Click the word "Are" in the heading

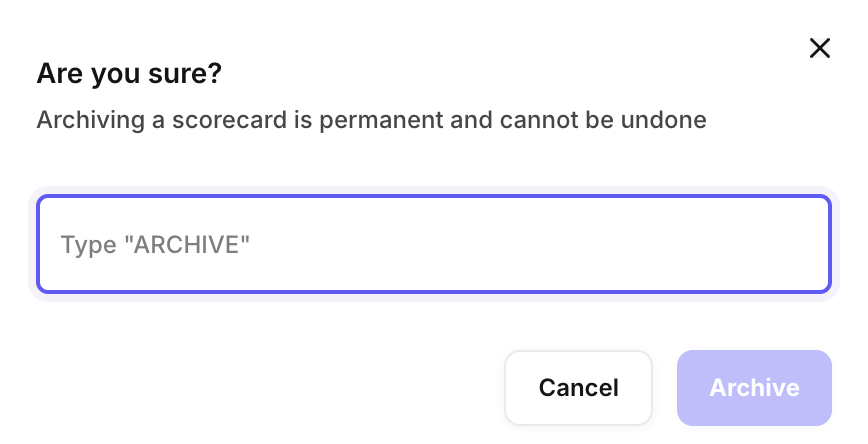[58, 73]
